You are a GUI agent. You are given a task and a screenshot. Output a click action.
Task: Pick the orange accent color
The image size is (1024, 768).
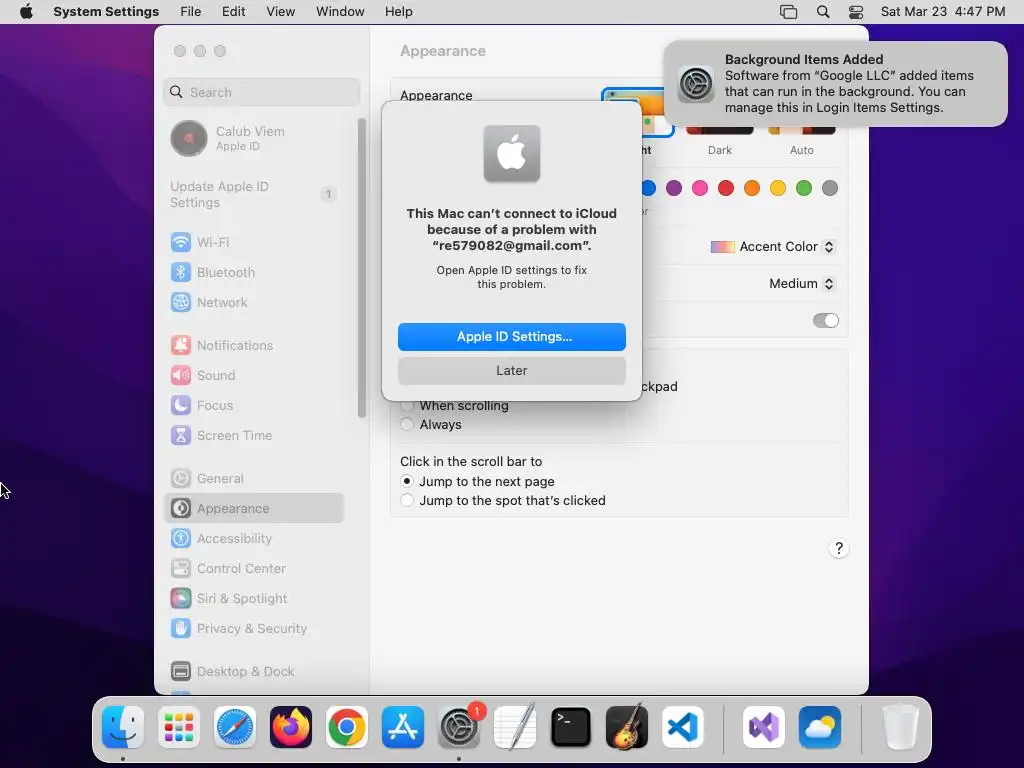tap(752, 189)
